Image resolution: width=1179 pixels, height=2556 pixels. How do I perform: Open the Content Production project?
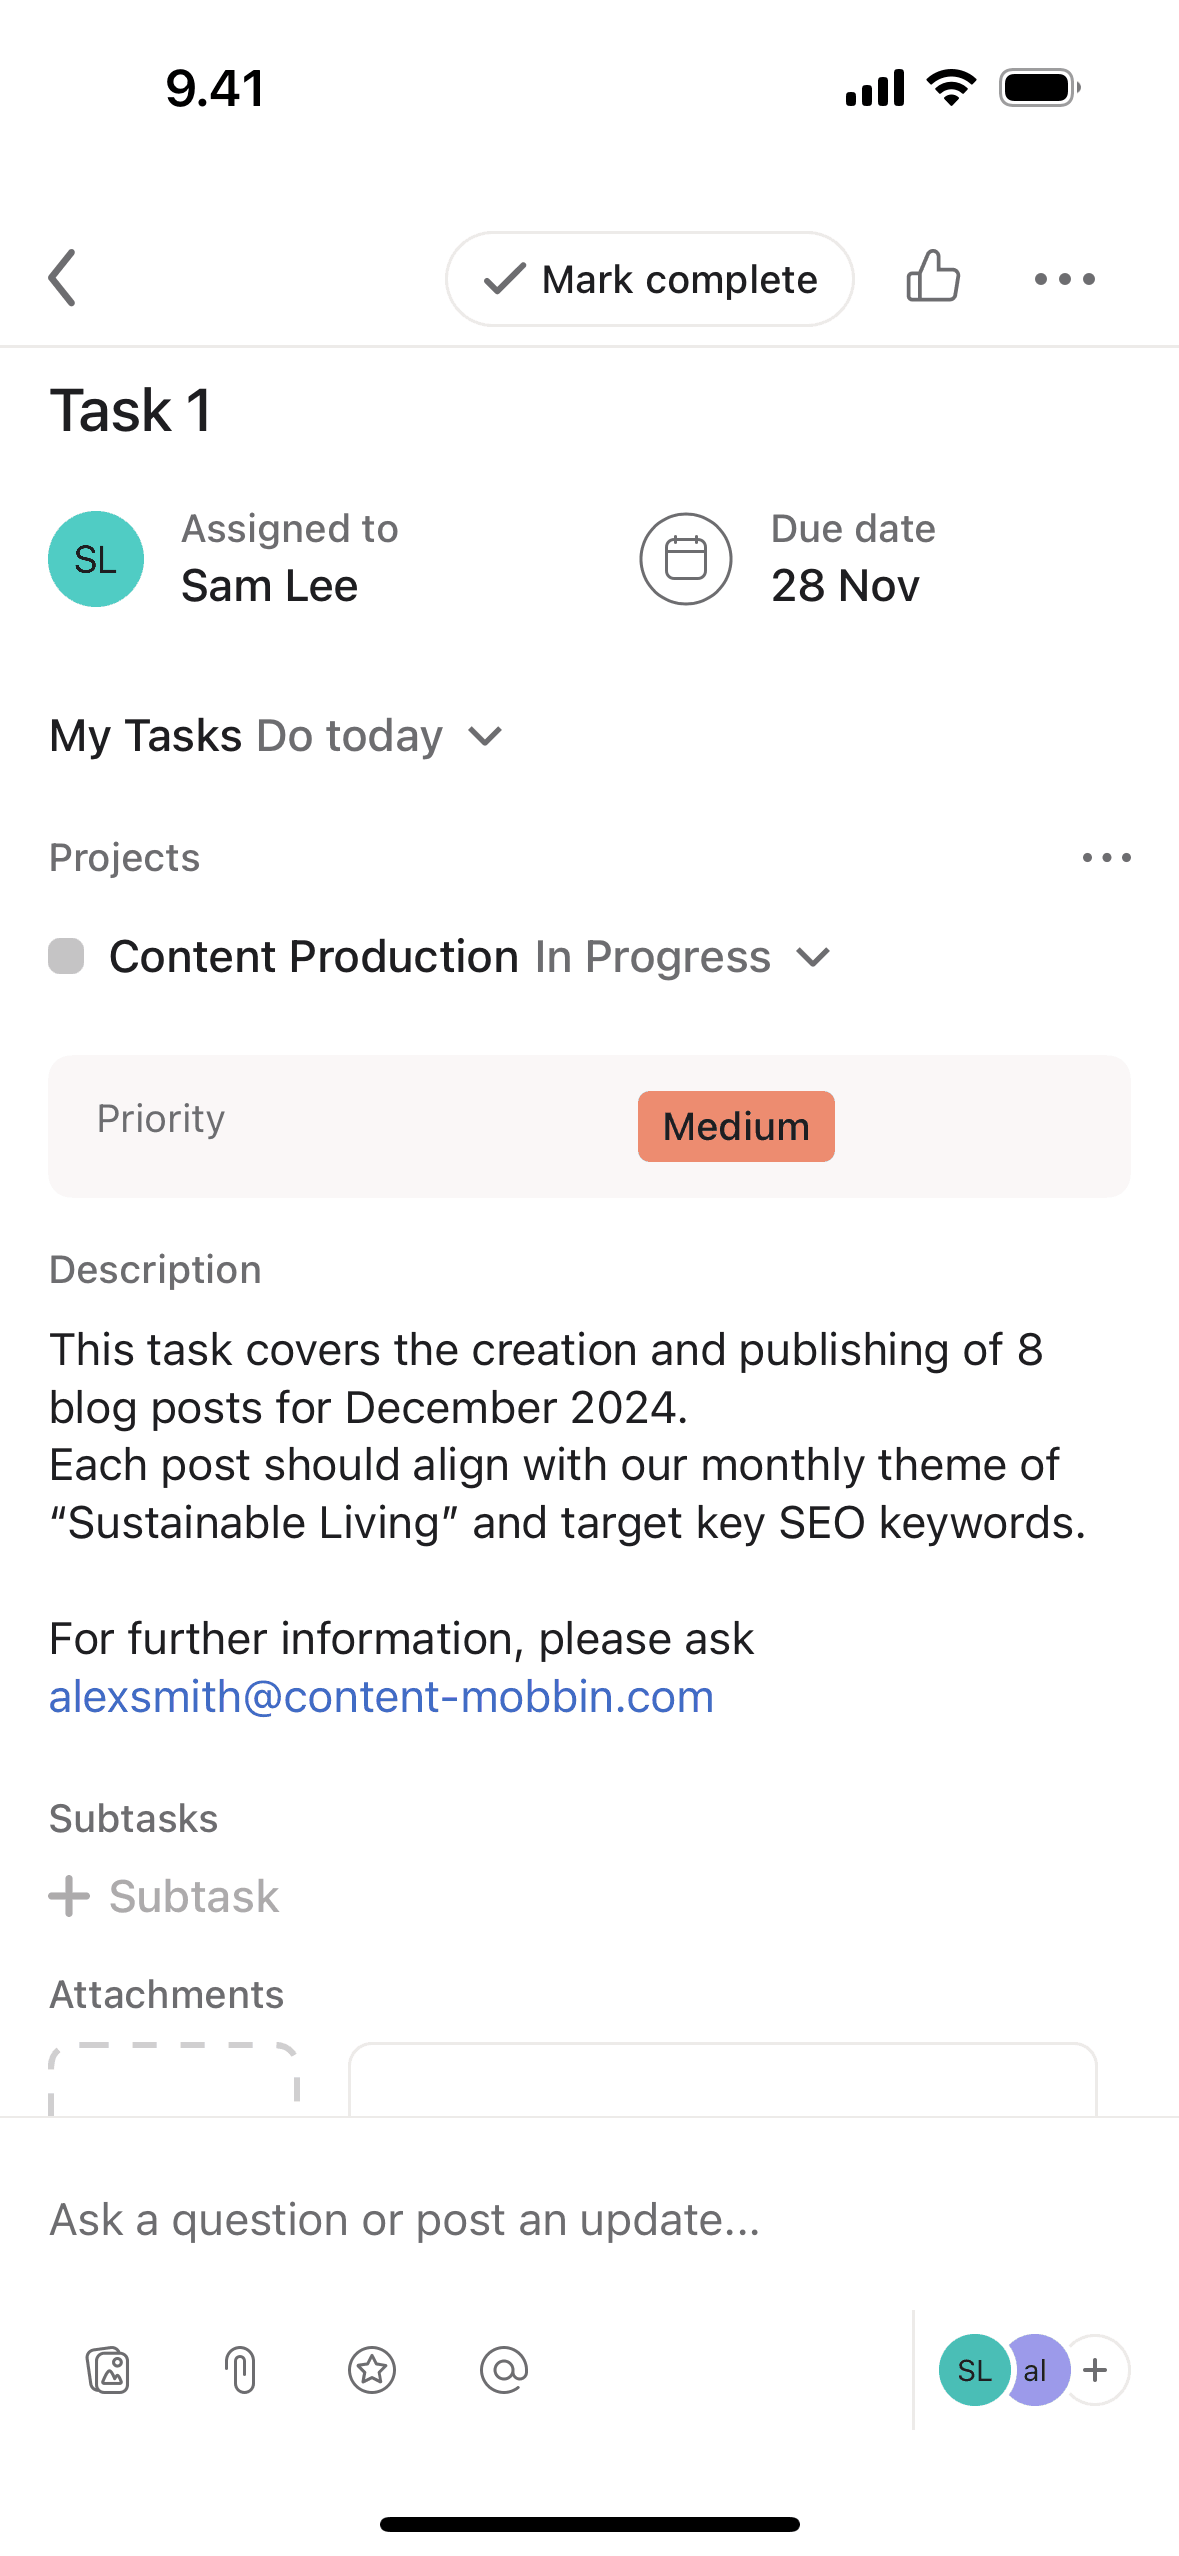point(314,957)
